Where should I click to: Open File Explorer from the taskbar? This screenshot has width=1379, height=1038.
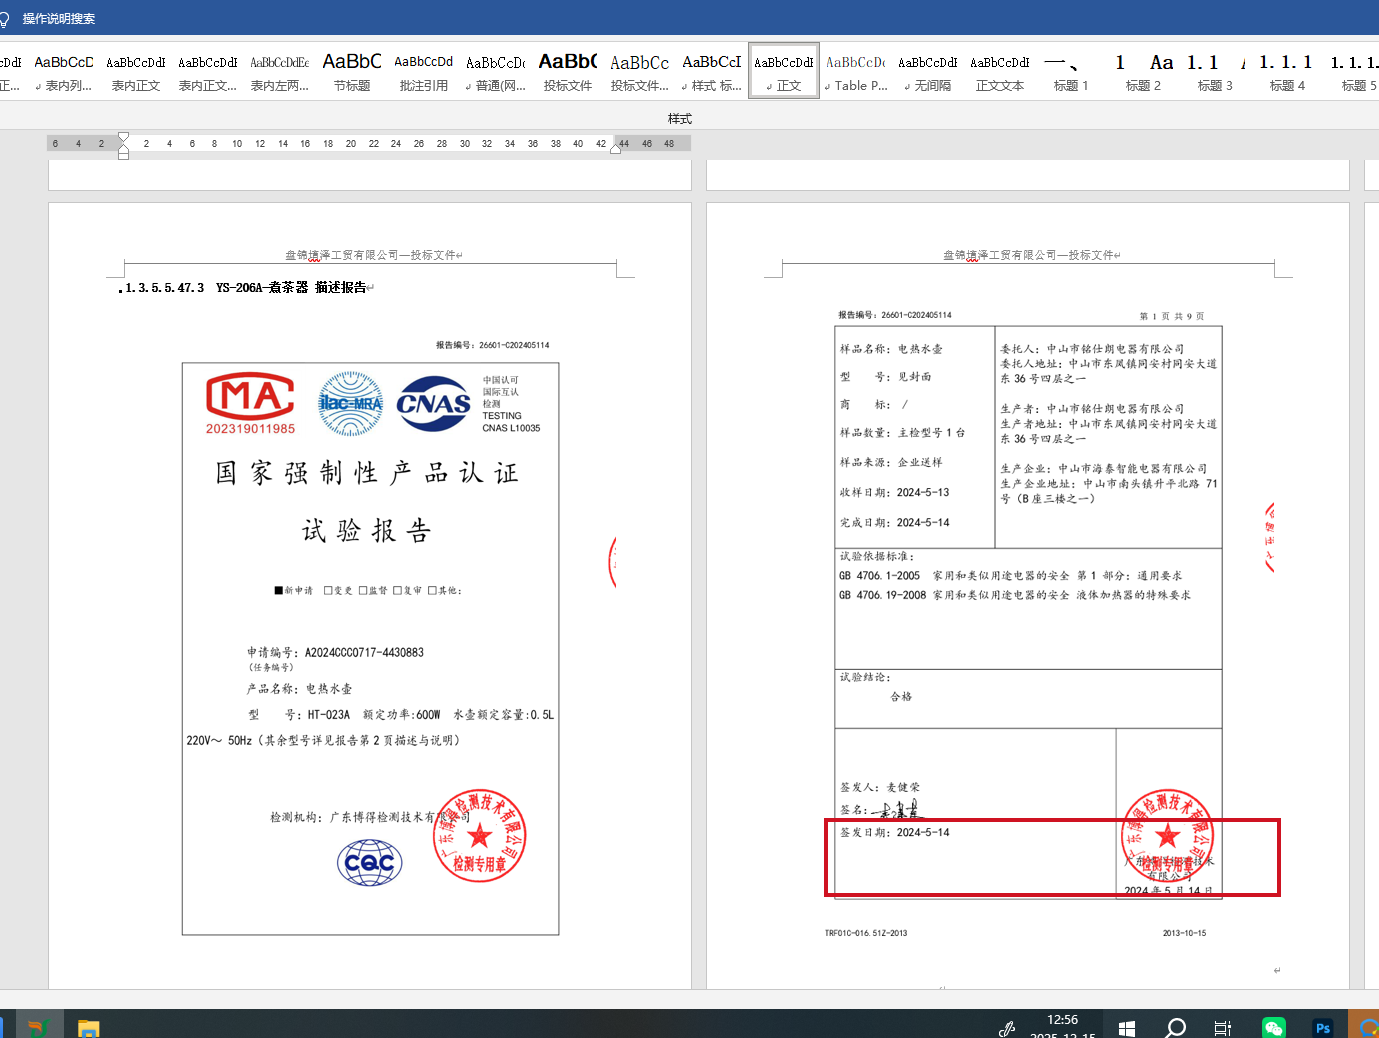pyautogui.click(x=88, y=1027)
